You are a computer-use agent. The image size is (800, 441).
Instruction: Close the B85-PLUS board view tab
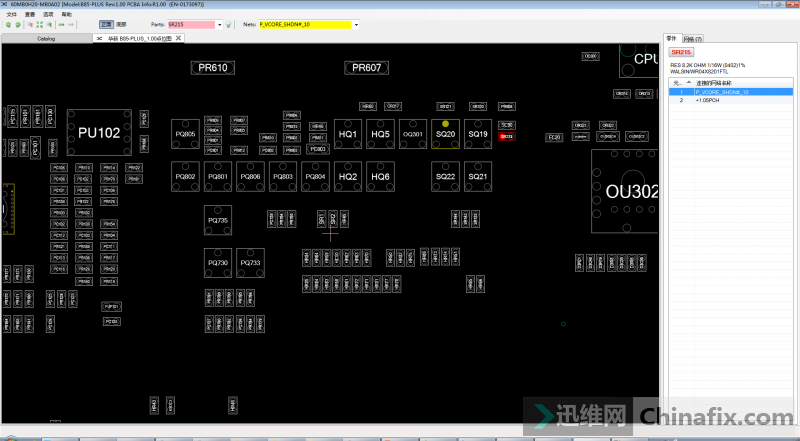(179, 38)
